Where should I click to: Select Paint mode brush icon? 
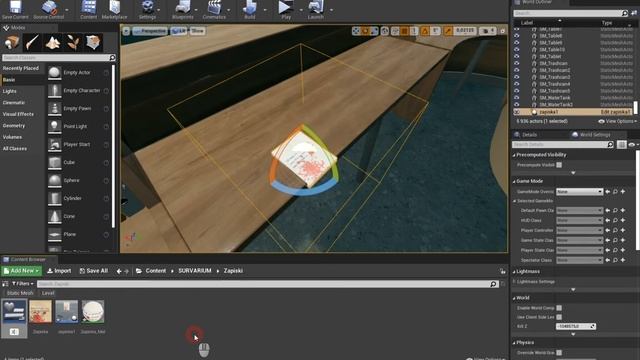(32, 42)
